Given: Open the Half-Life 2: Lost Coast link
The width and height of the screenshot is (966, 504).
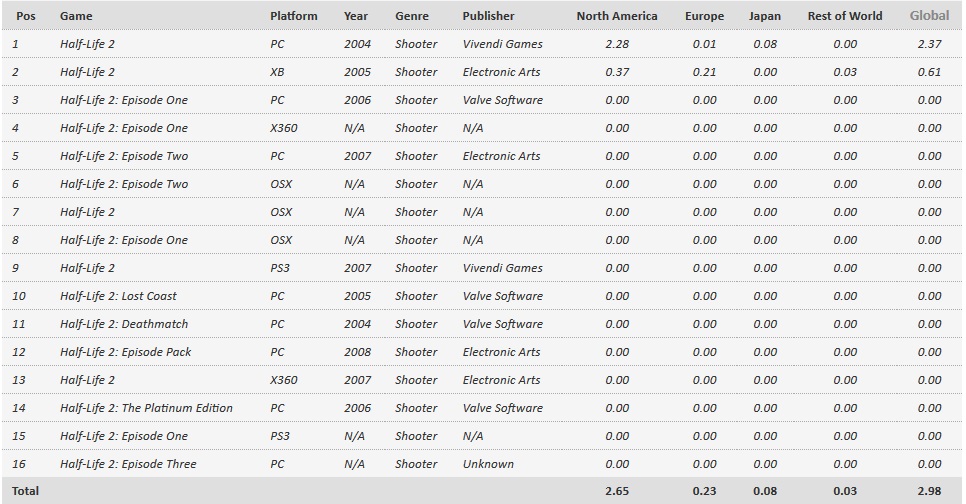Looking at the screenshot, I should [120, 296].
